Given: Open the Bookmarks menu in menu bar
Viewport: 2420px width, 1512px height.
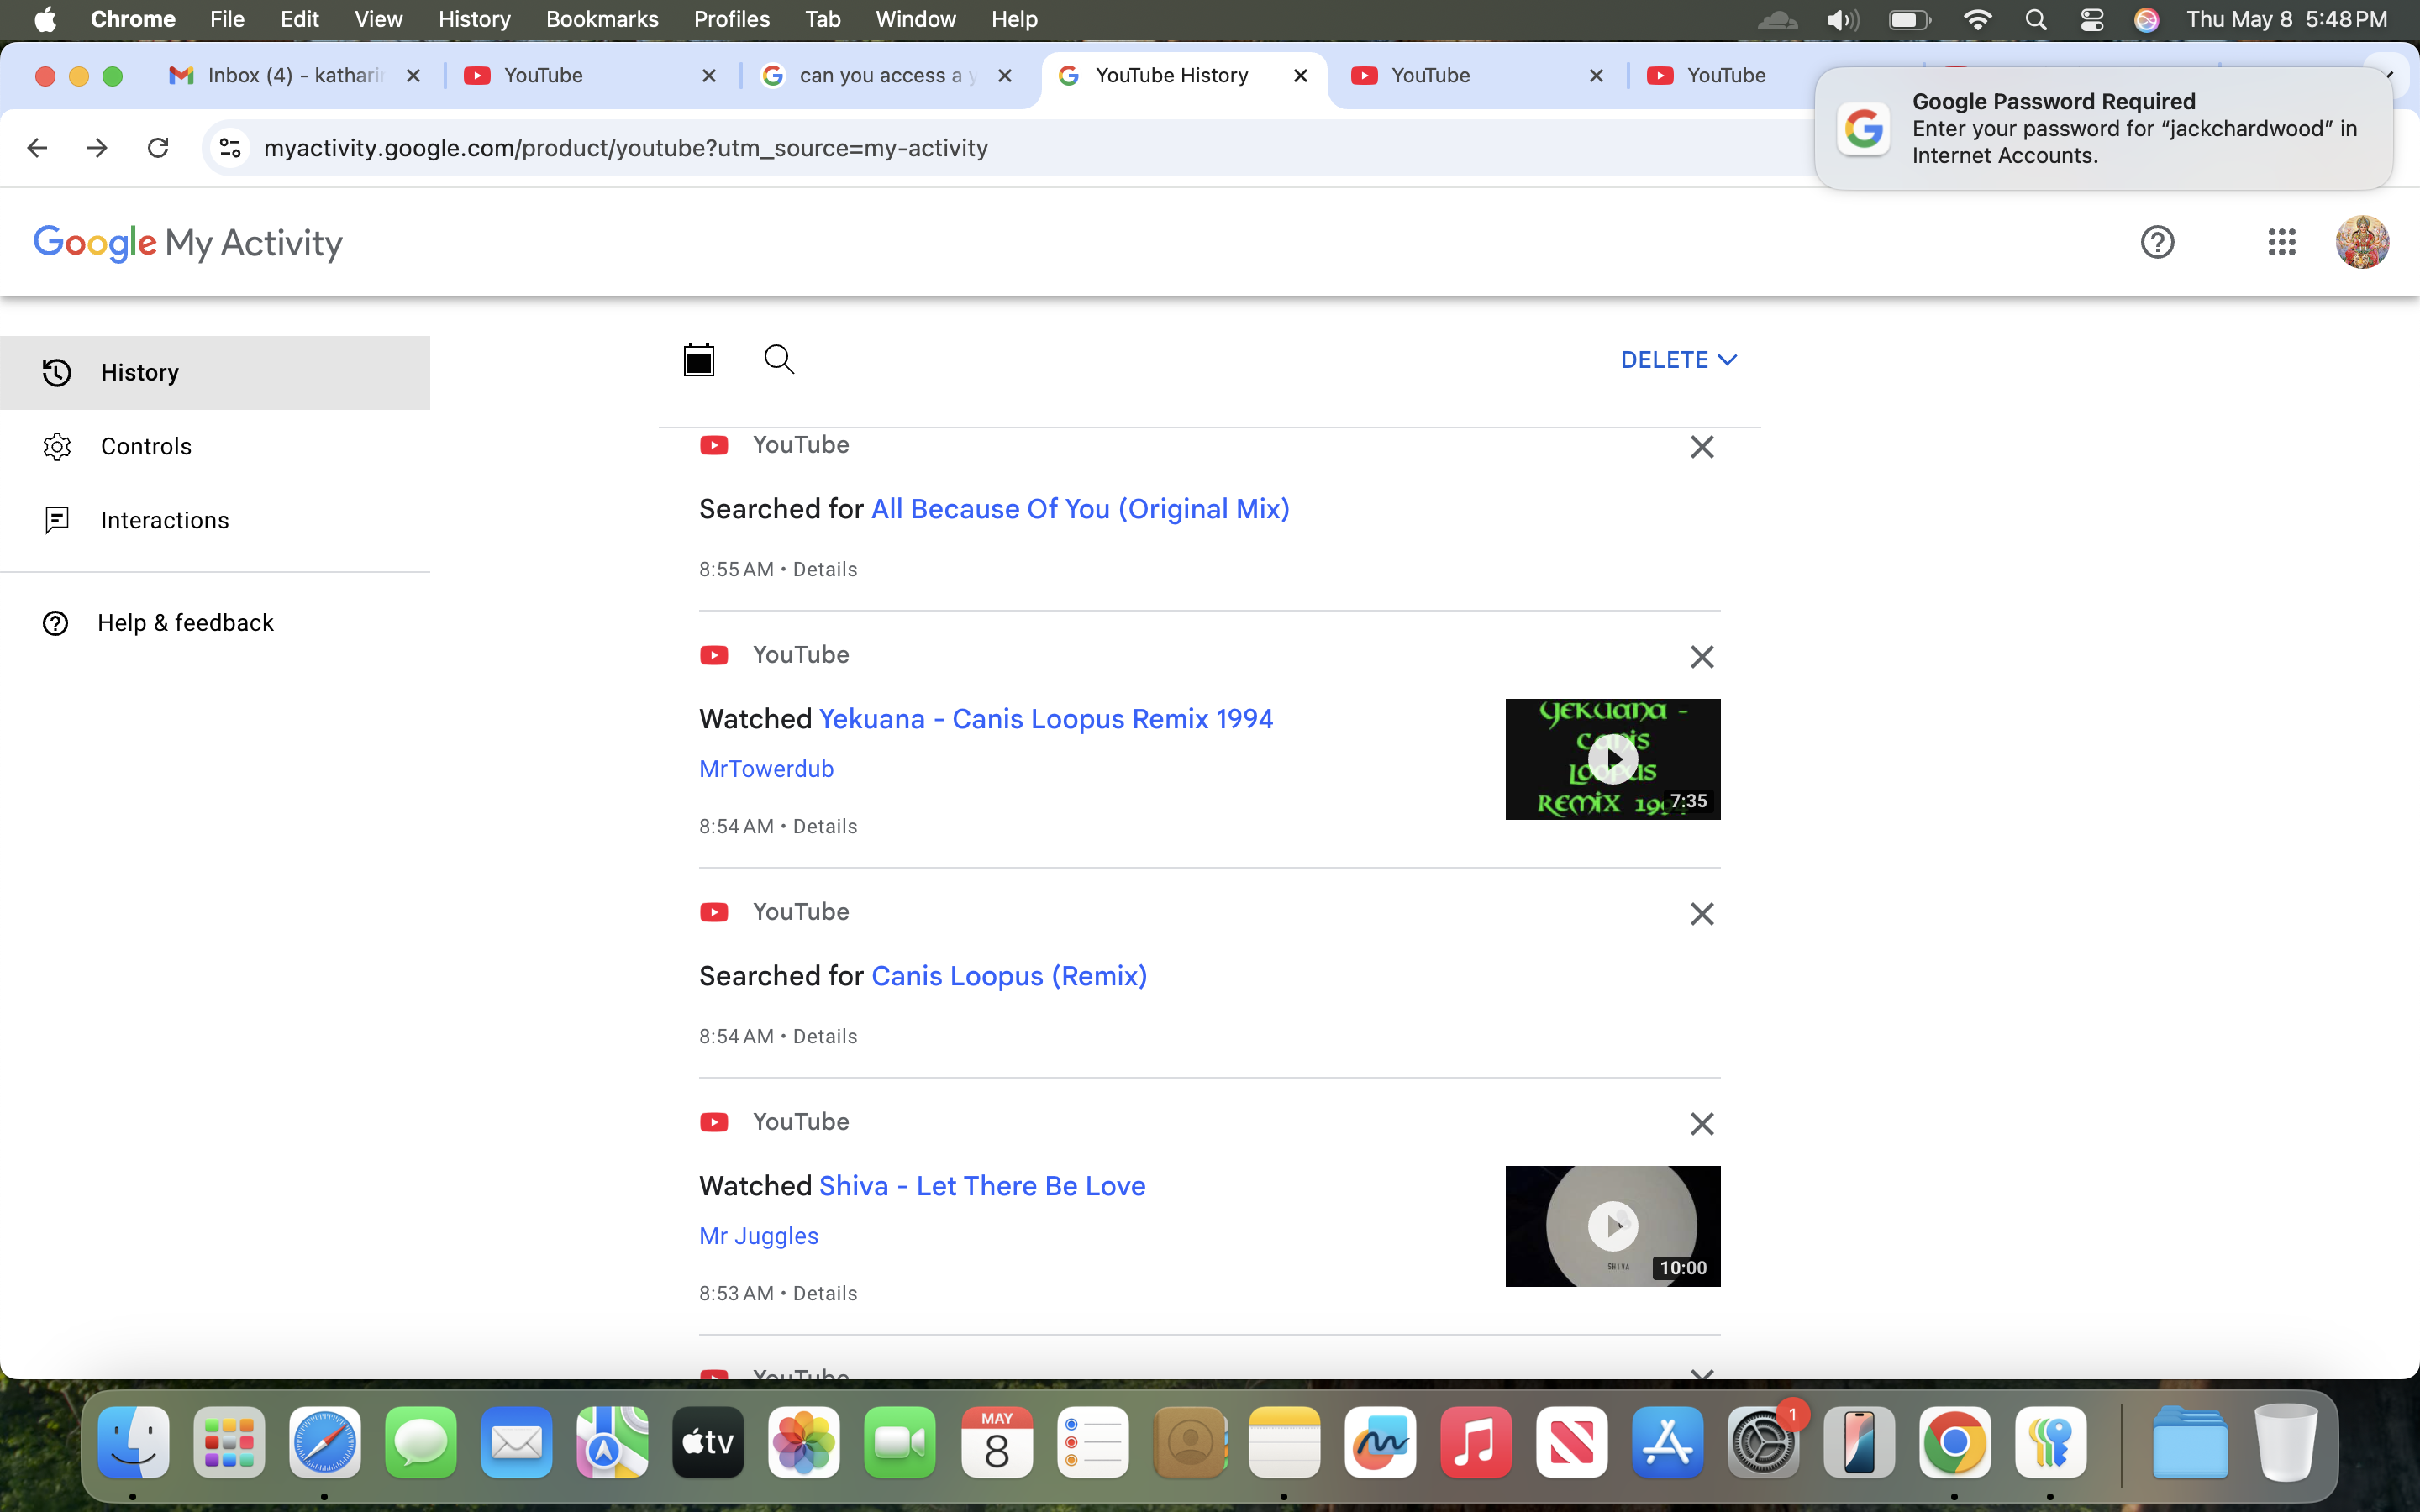Looking at the screenshot, I should (602, 19).
